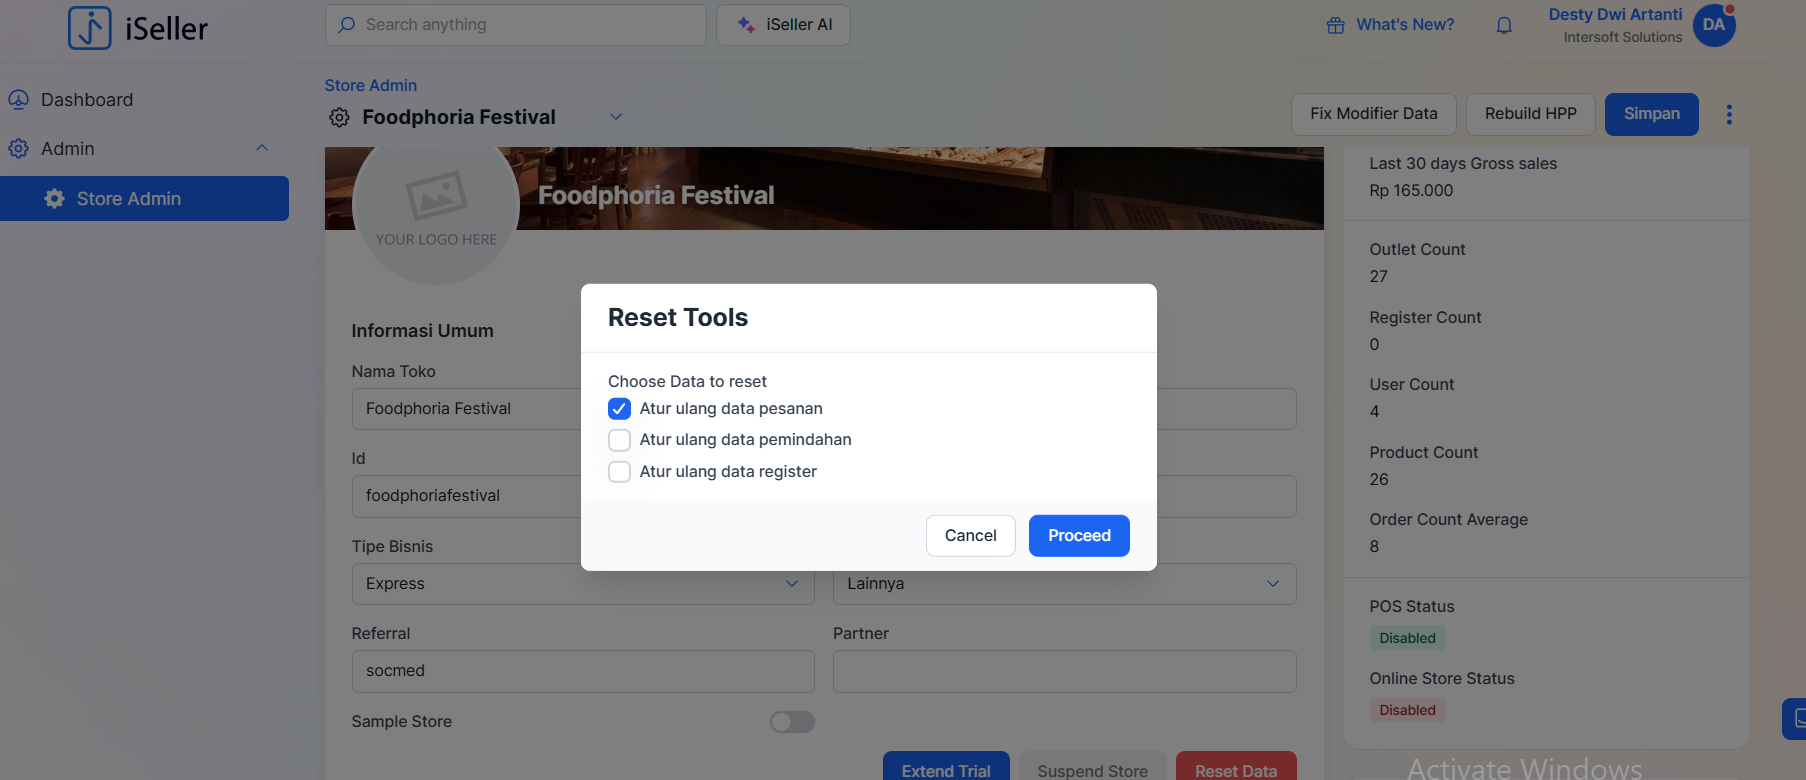
Task: Select Store Admin in the sidebar
Action: pyautogui.click(x=129, y=199)
